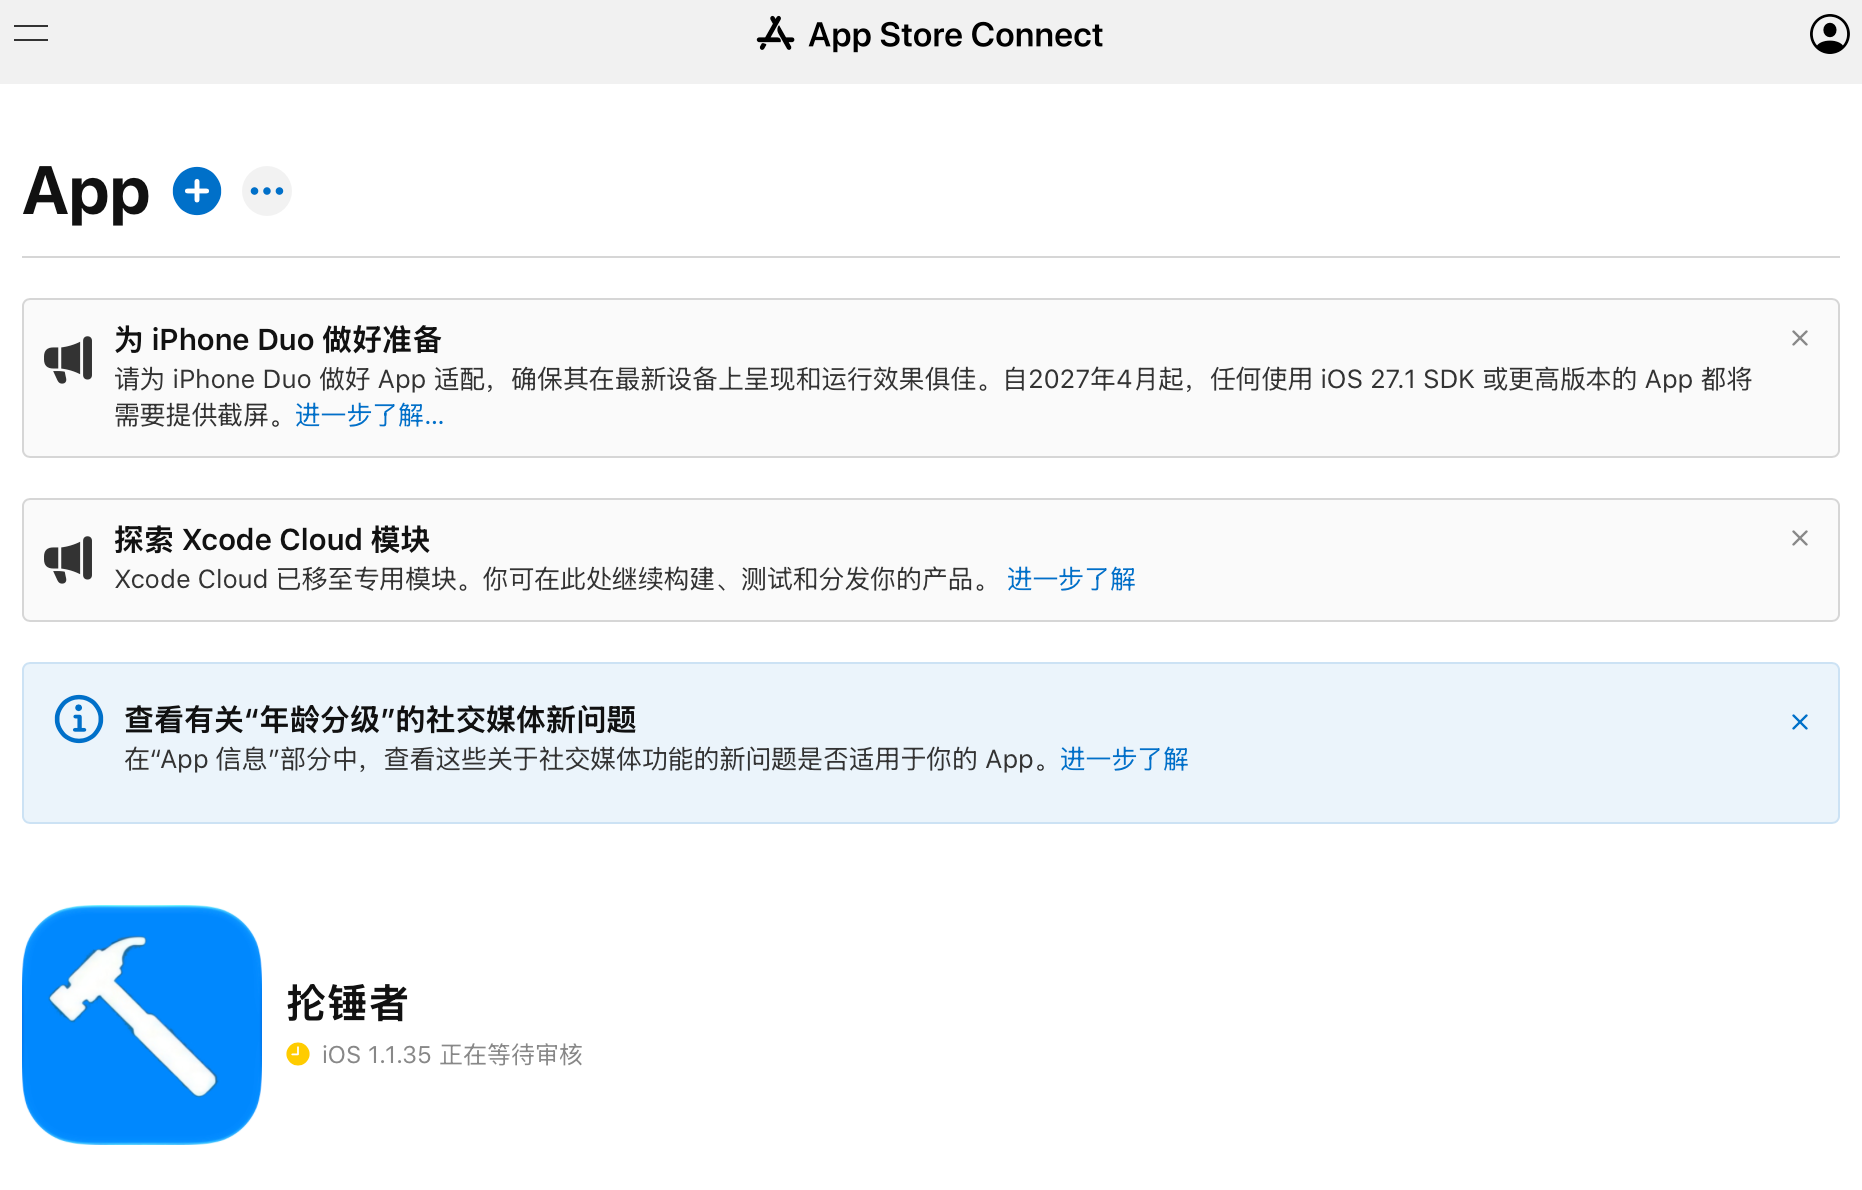Click the megaphone icon in Xcode Cloud banner
This screenshot has height=1190, width=1862.
pyautogui.click(x=69, y=560)
